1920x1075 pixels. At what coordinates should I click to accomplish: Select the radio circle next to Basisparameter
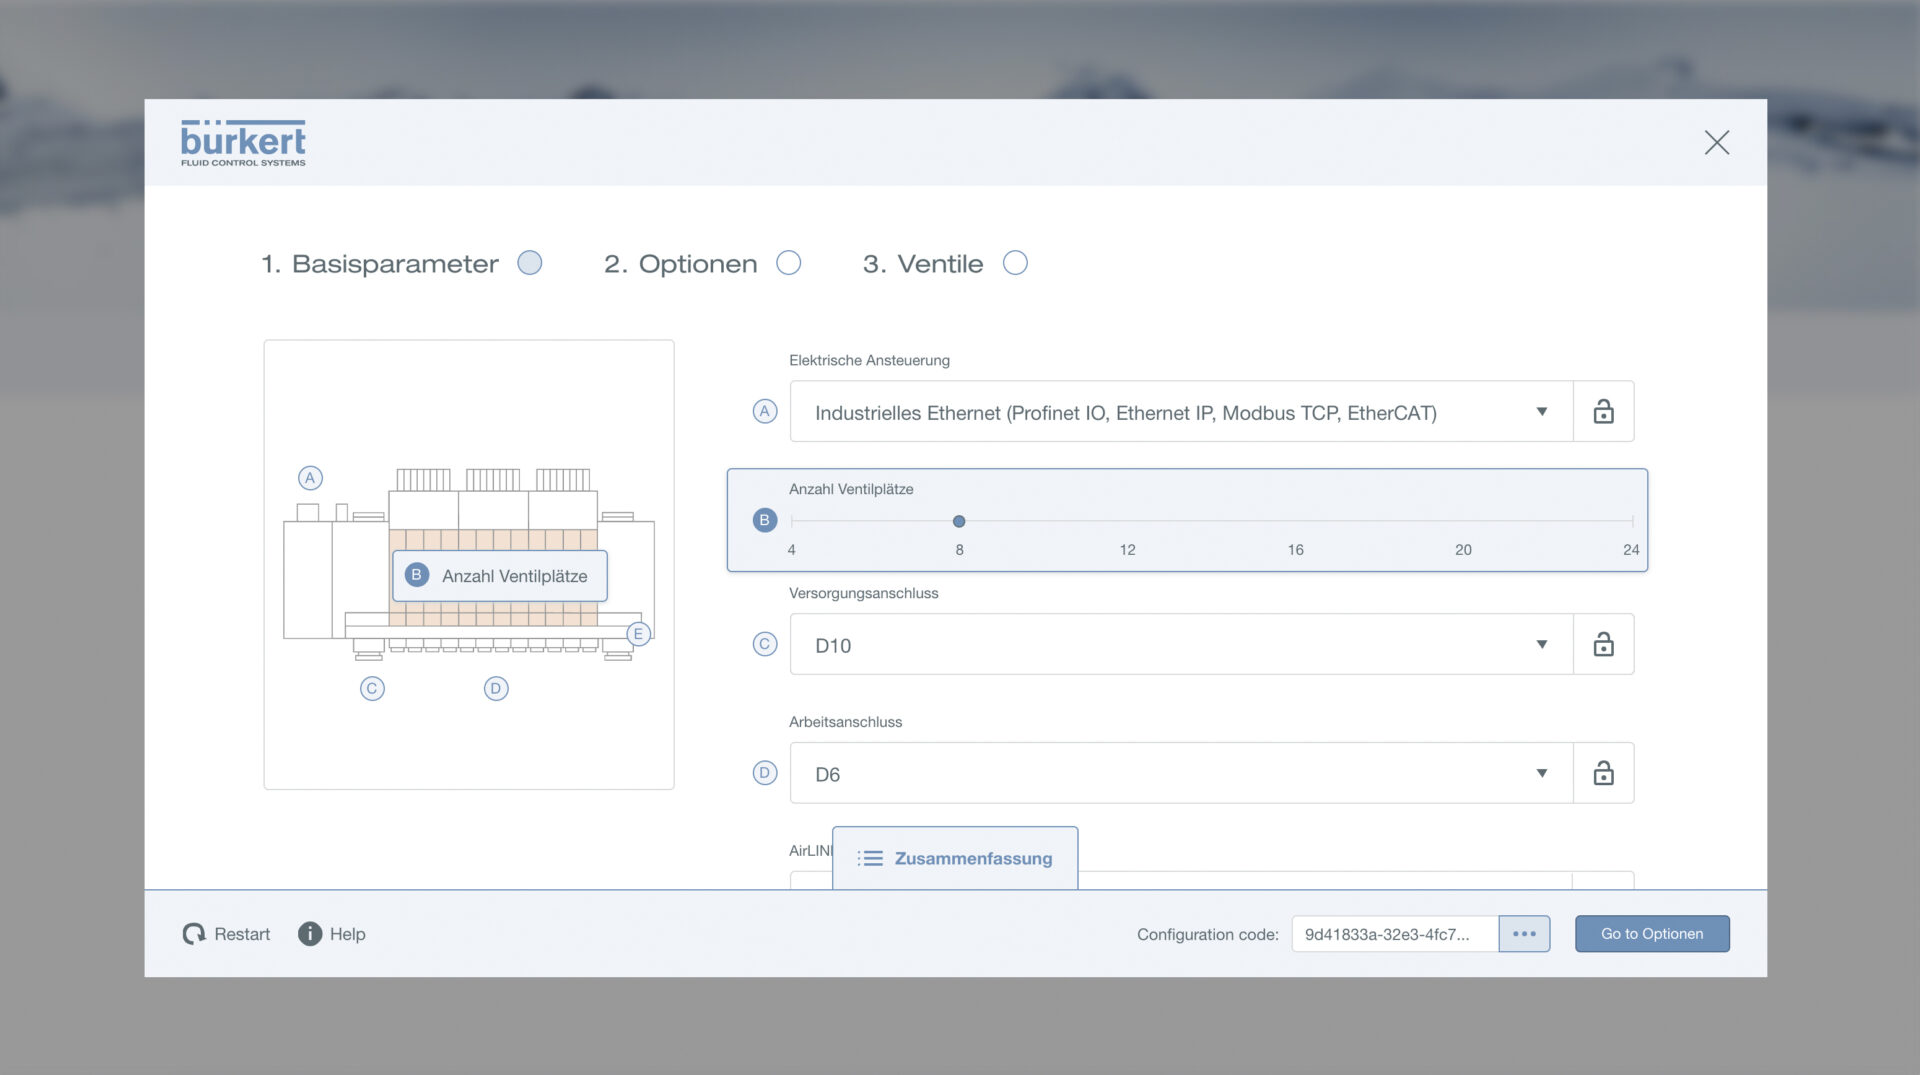pos(529,263)
